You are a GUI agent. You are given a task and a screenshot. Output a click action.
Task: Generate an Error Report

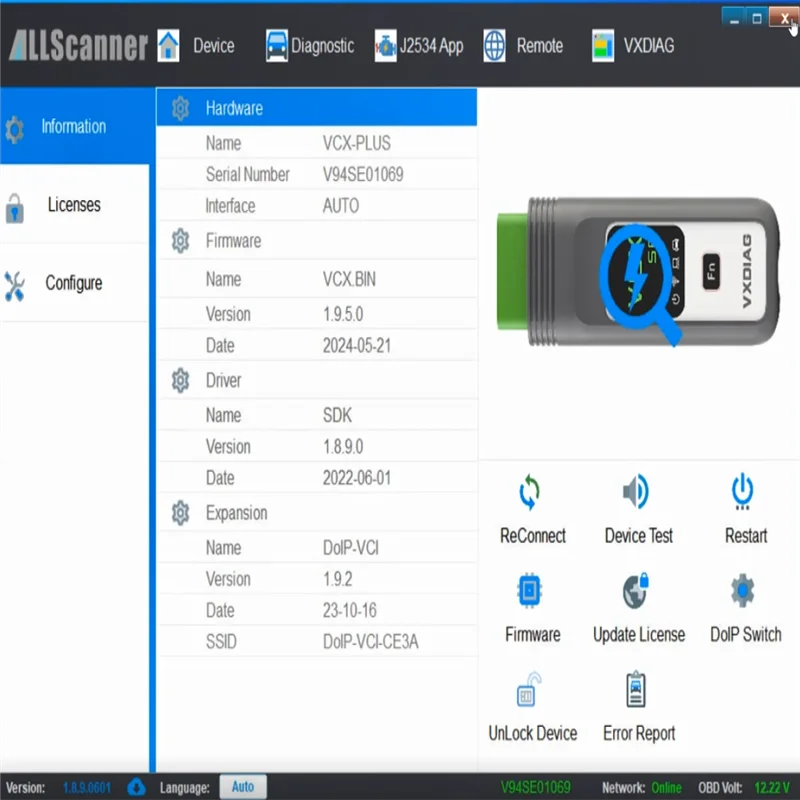(637, 691)
